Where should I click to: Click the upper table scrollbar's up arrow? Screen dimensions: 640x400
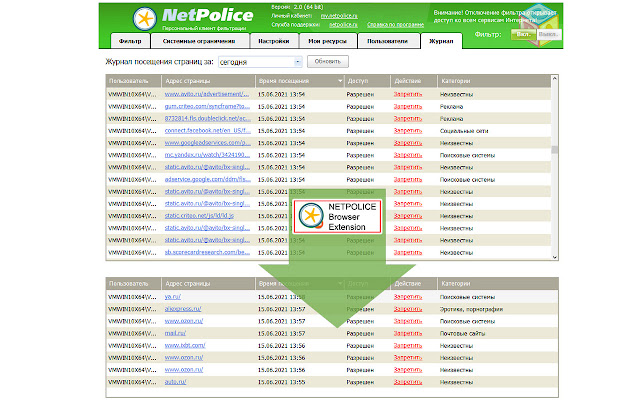point(554,78)
